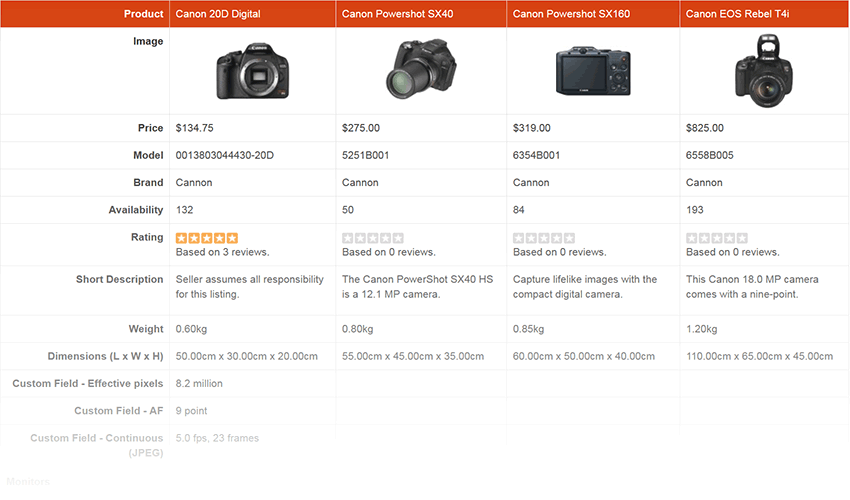The width and height of the screenshot is (850, 500).
Task: Click the Short Description row label
Action: pos(119,279)
